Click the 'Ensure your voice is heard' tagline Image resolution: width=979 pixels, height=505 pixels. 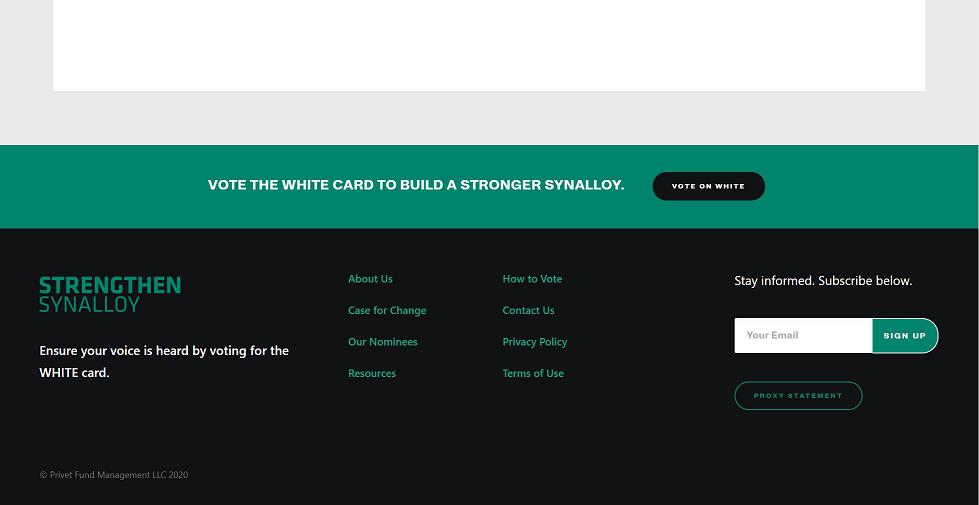point(164,362)
